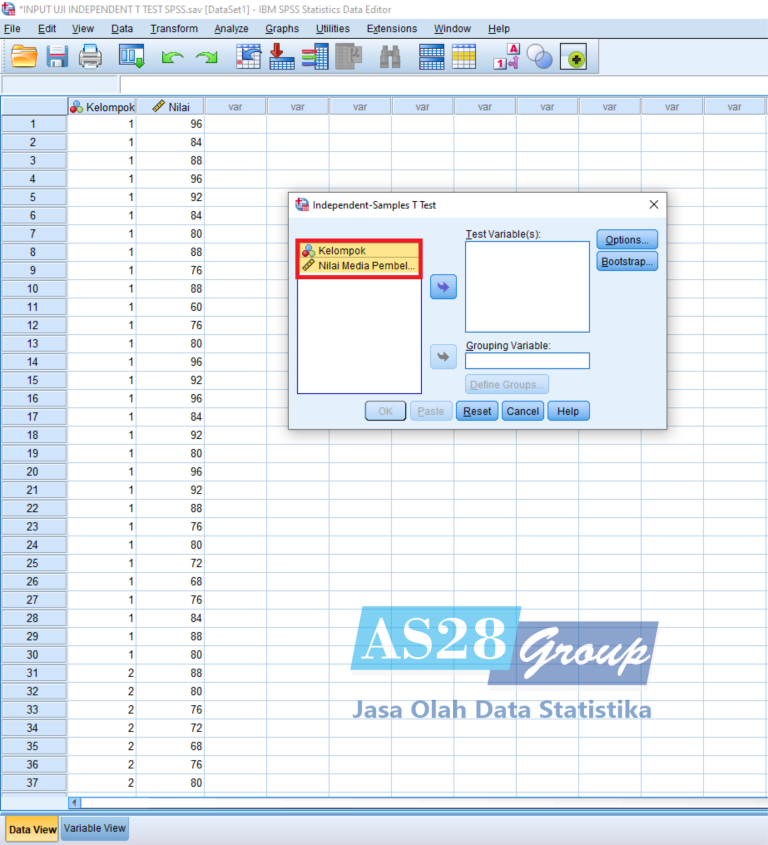Screen dimensions: 768x845
Task: Switch to the Variable View tab
Action: pyautogui.click(x=94, y=828)
